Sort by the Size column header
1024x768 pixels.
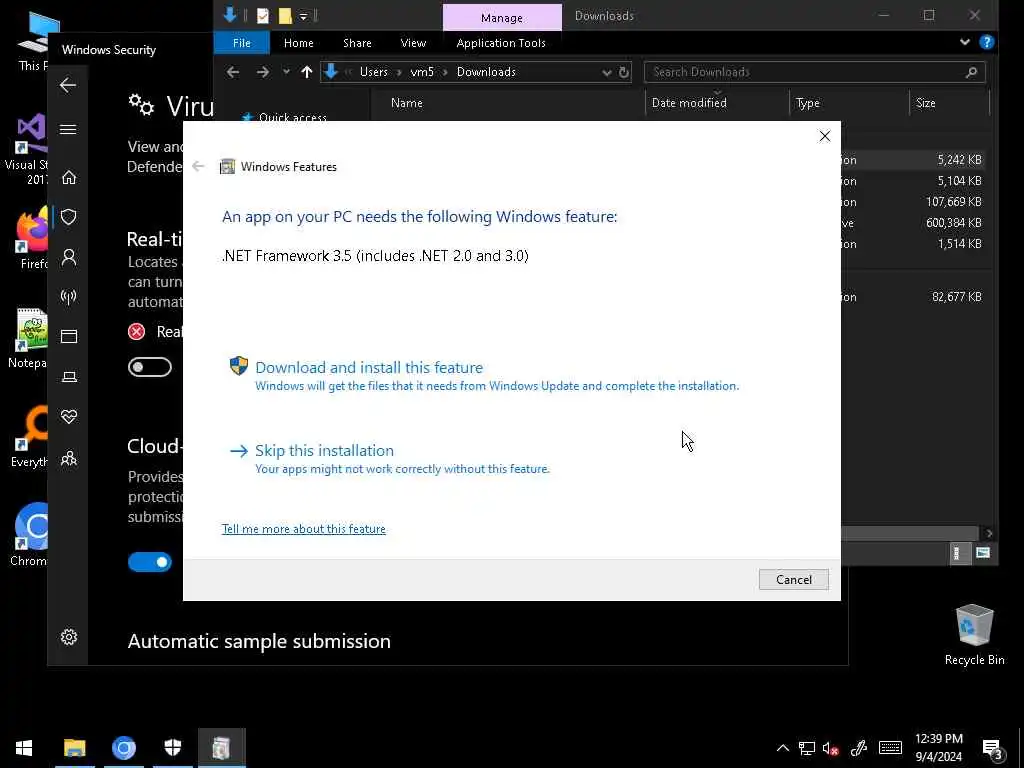925,103
